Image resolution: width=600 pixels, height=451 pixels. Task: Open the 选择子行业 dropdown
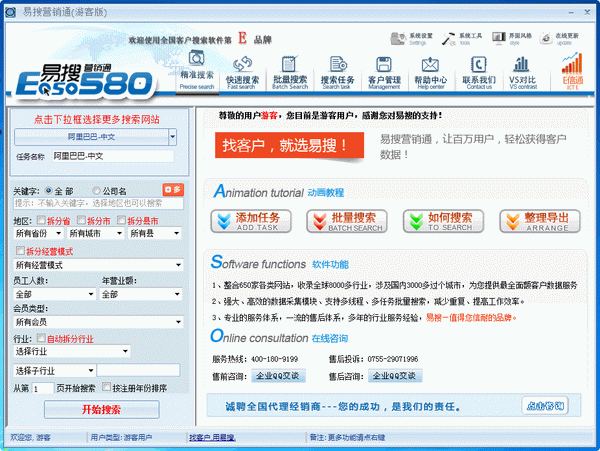[x=54, y=370]
